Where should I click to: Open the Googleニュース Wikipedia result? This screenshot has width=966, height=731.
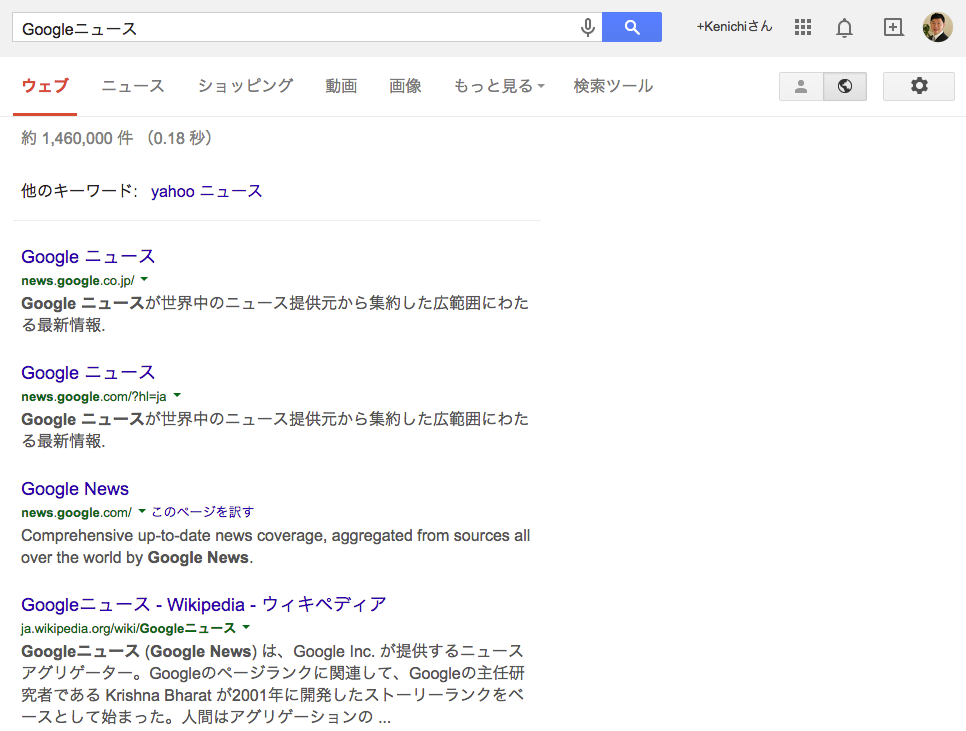click(204, 605)
